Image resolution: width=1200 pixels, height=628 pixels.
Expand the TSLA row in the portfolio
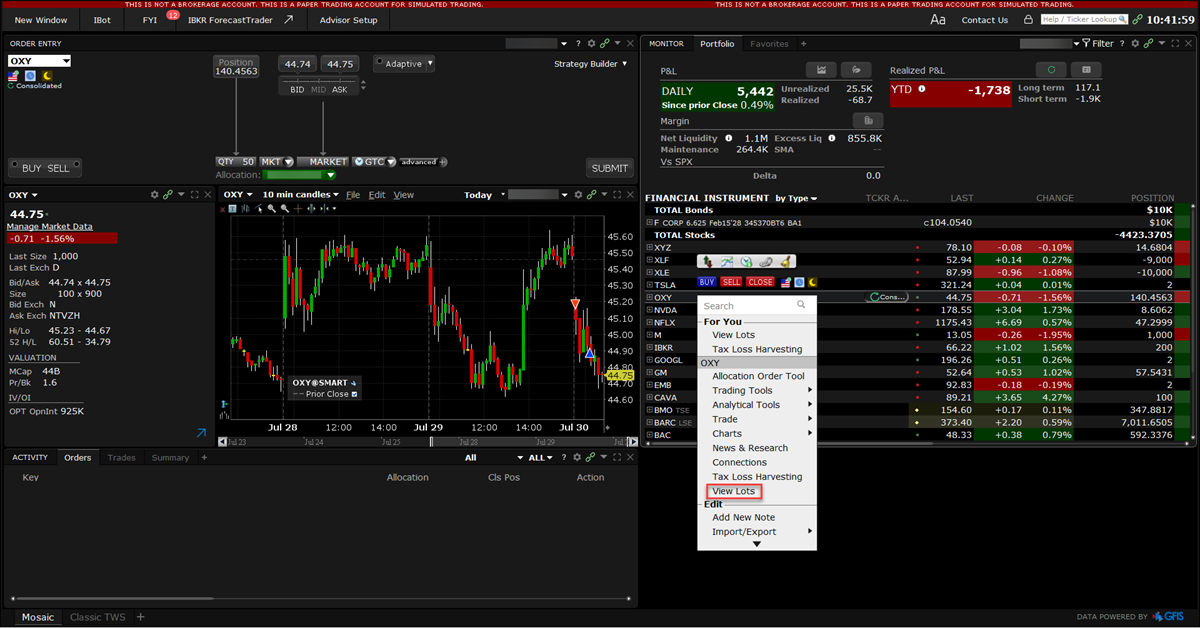(649, 284)
